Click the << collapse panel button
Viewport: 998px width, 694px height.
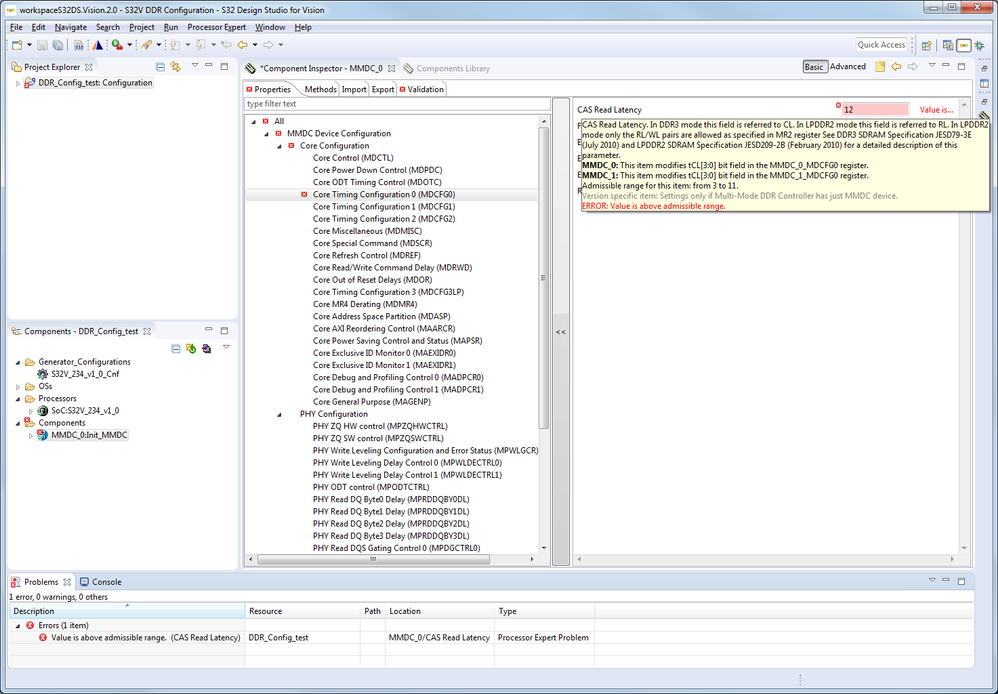(x=561, y=332)
